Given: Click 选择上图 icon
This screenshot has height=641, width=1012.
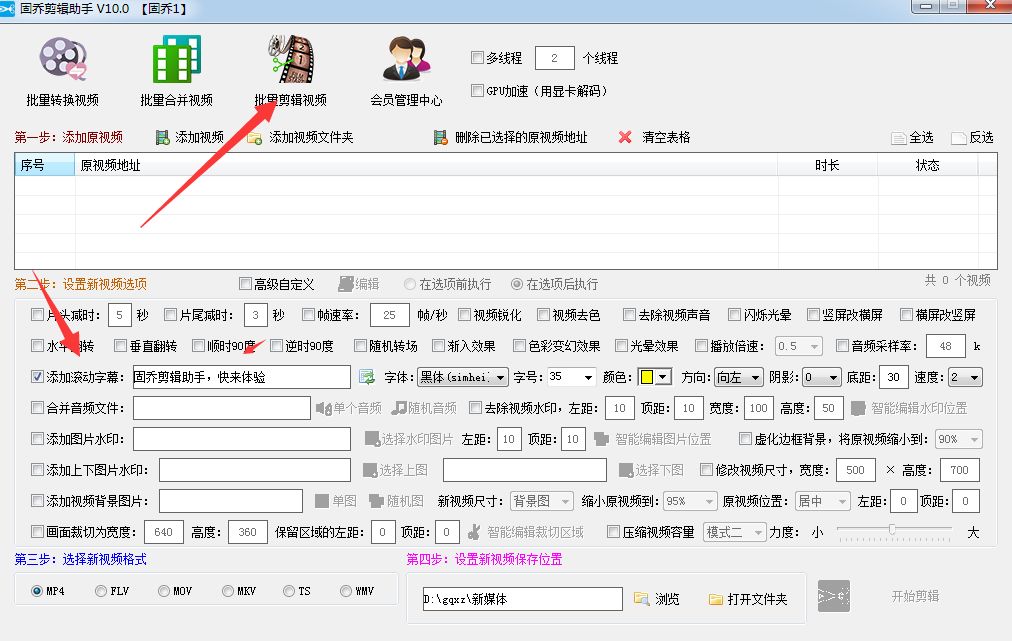Looking at the screenshot, I should point(370,470).
